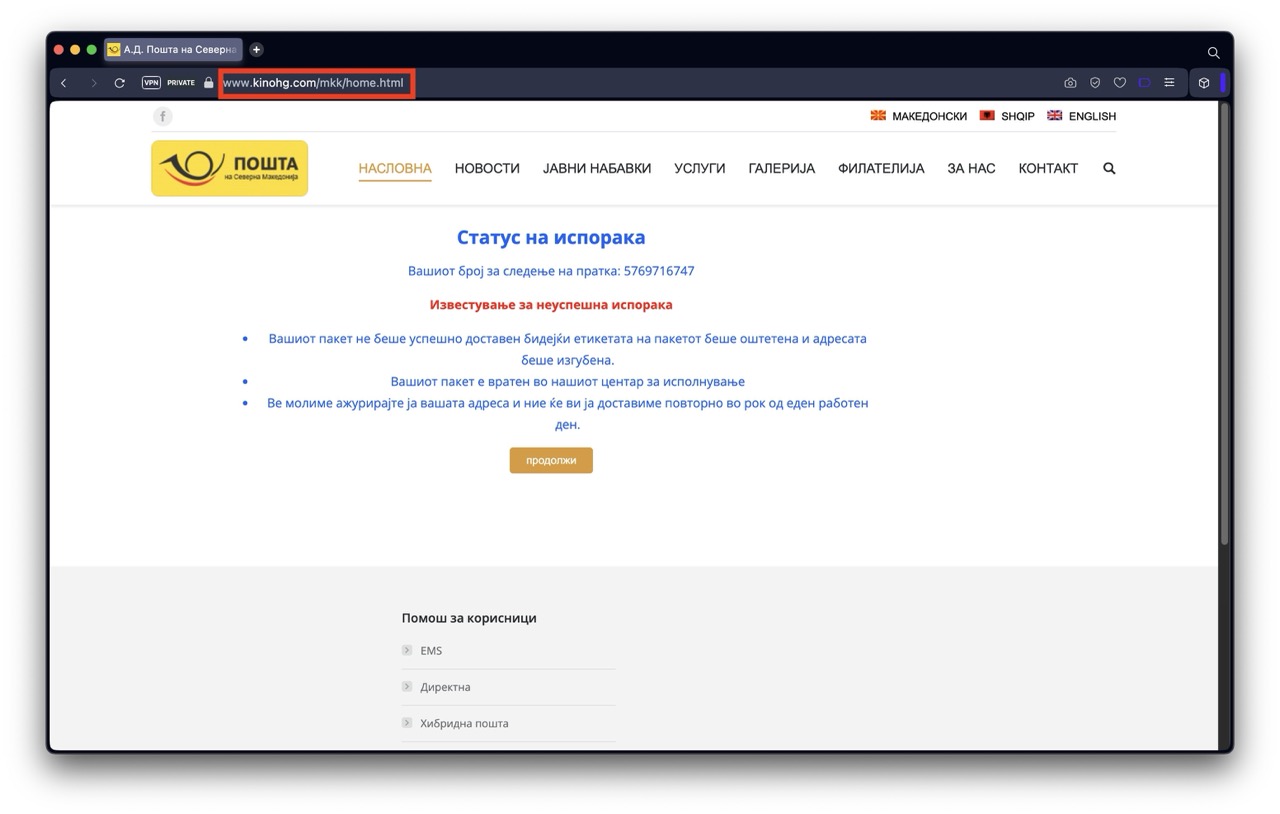This screenshot has width=1280, height=814.
Task: Switch language to SHQIP
Action: pyautogui.click(x=1008, y=116)
